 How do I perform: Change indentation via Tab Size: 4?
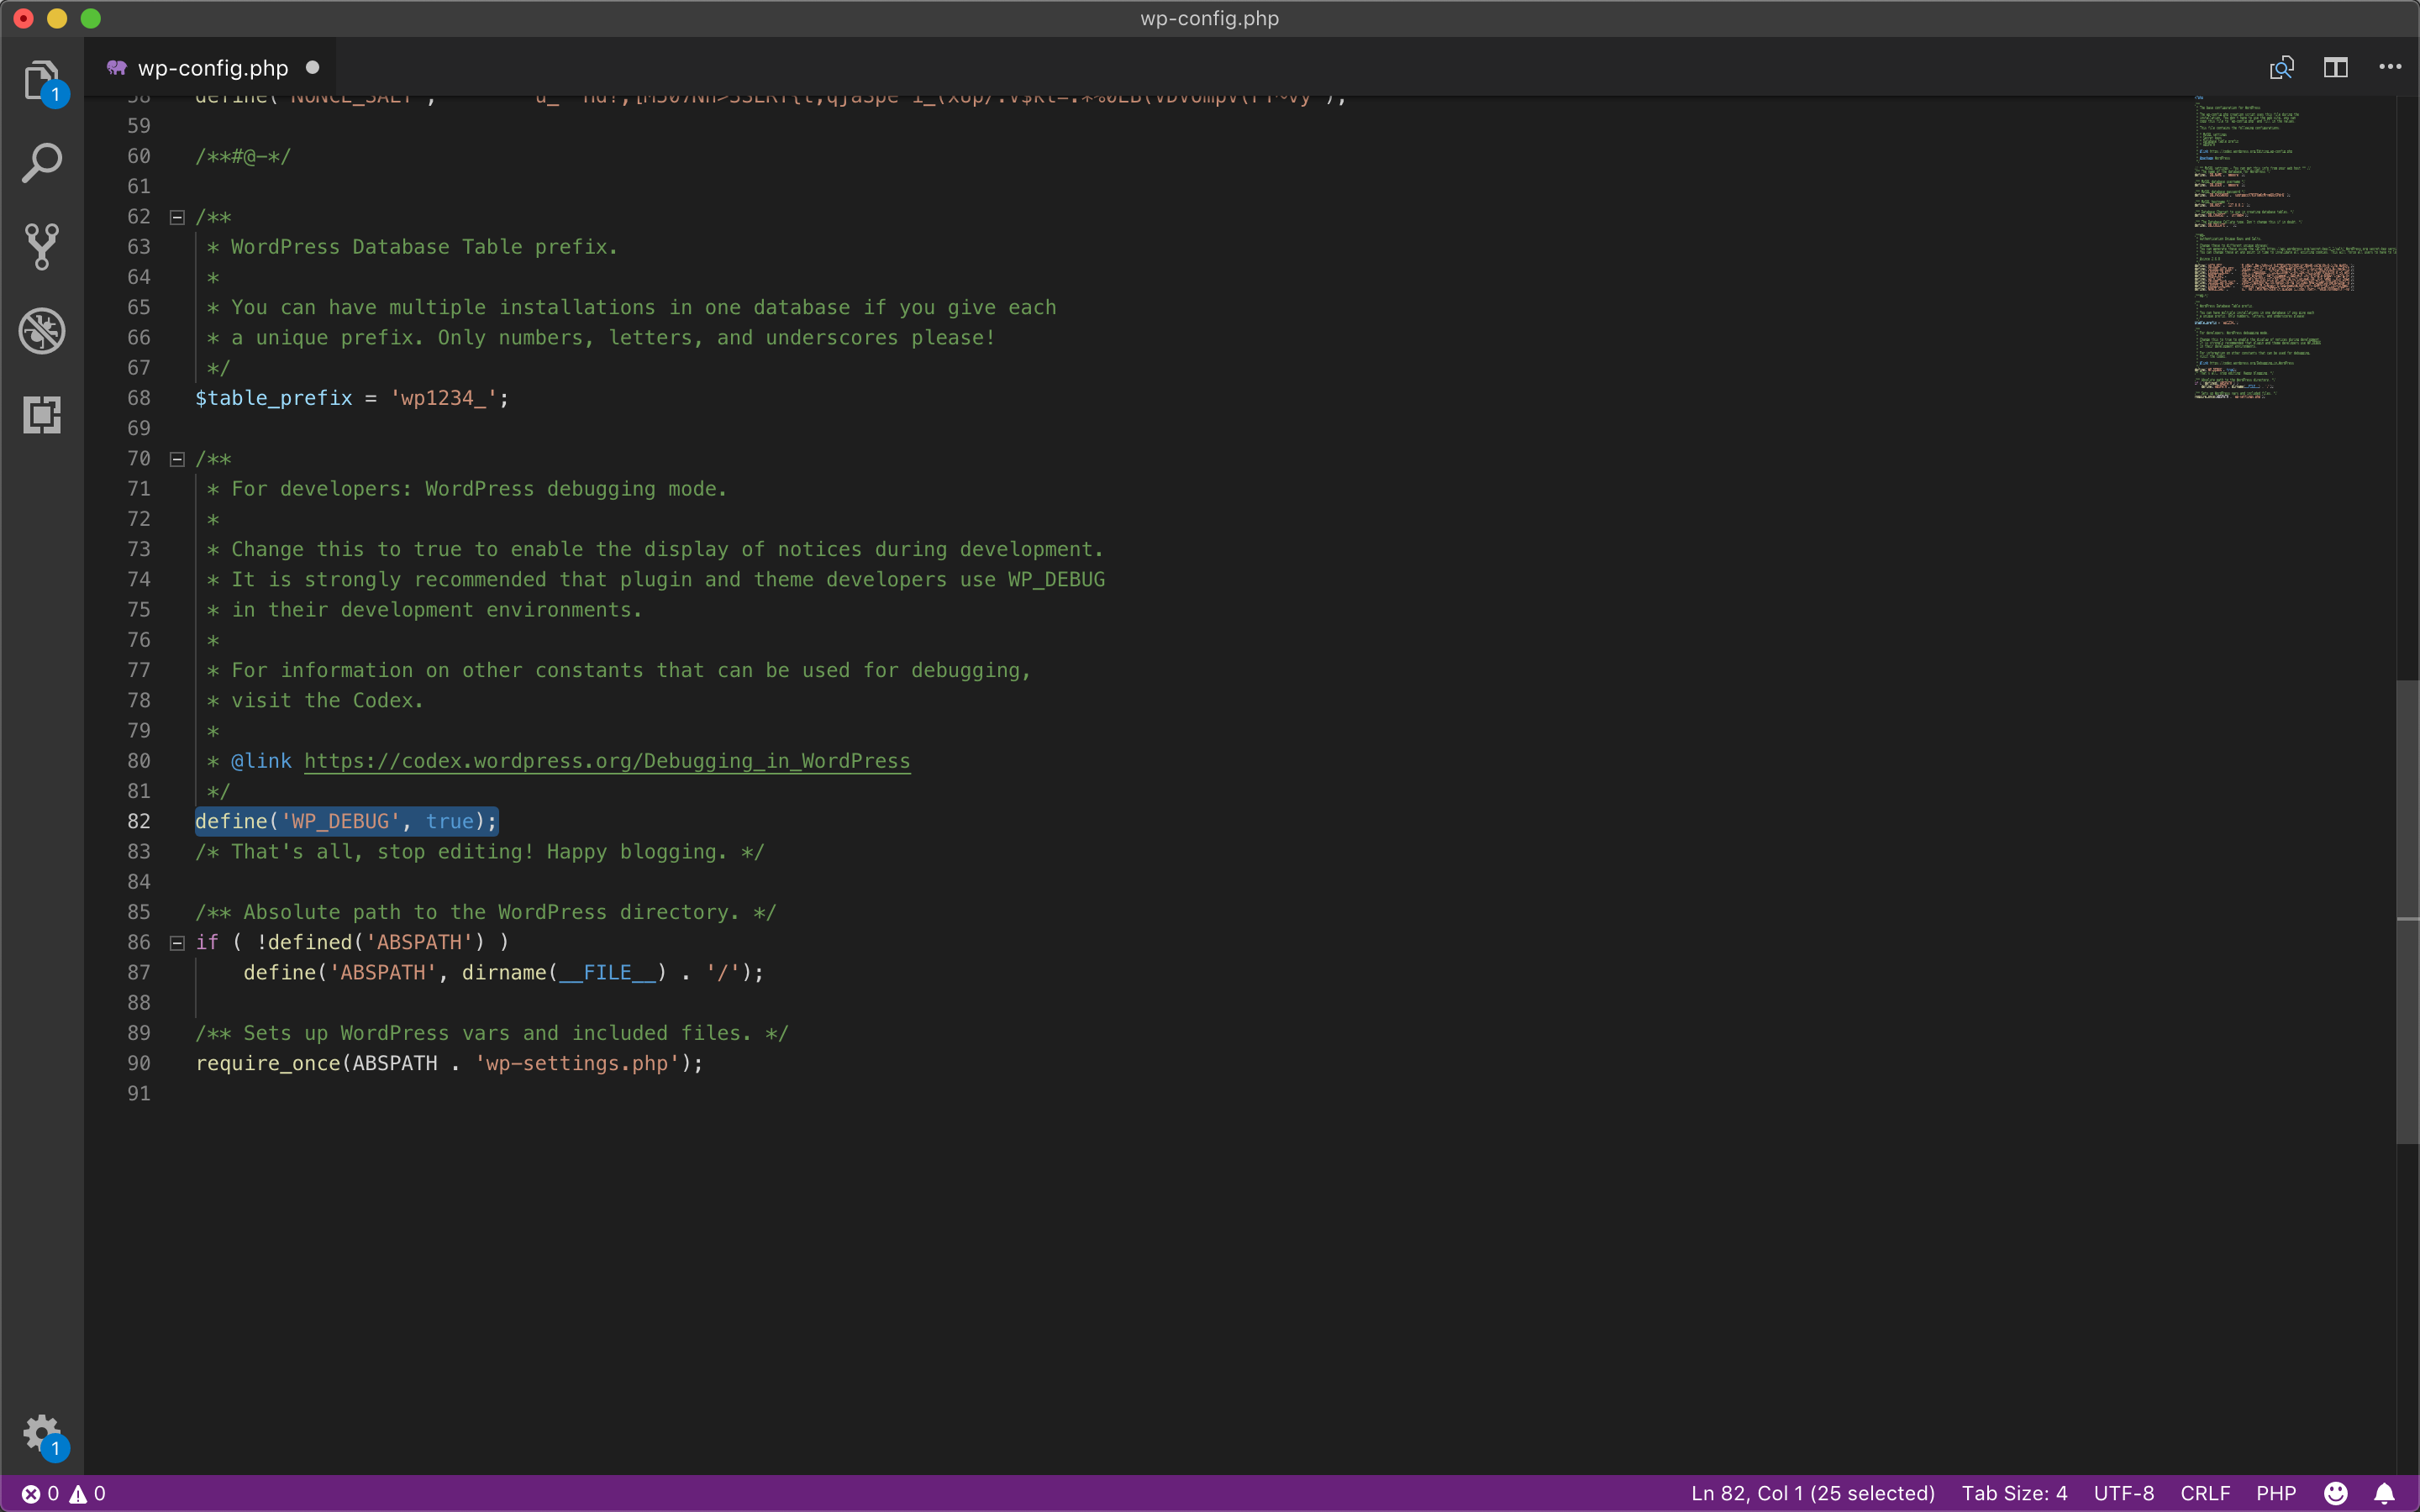click(x=2014, y=1493)
